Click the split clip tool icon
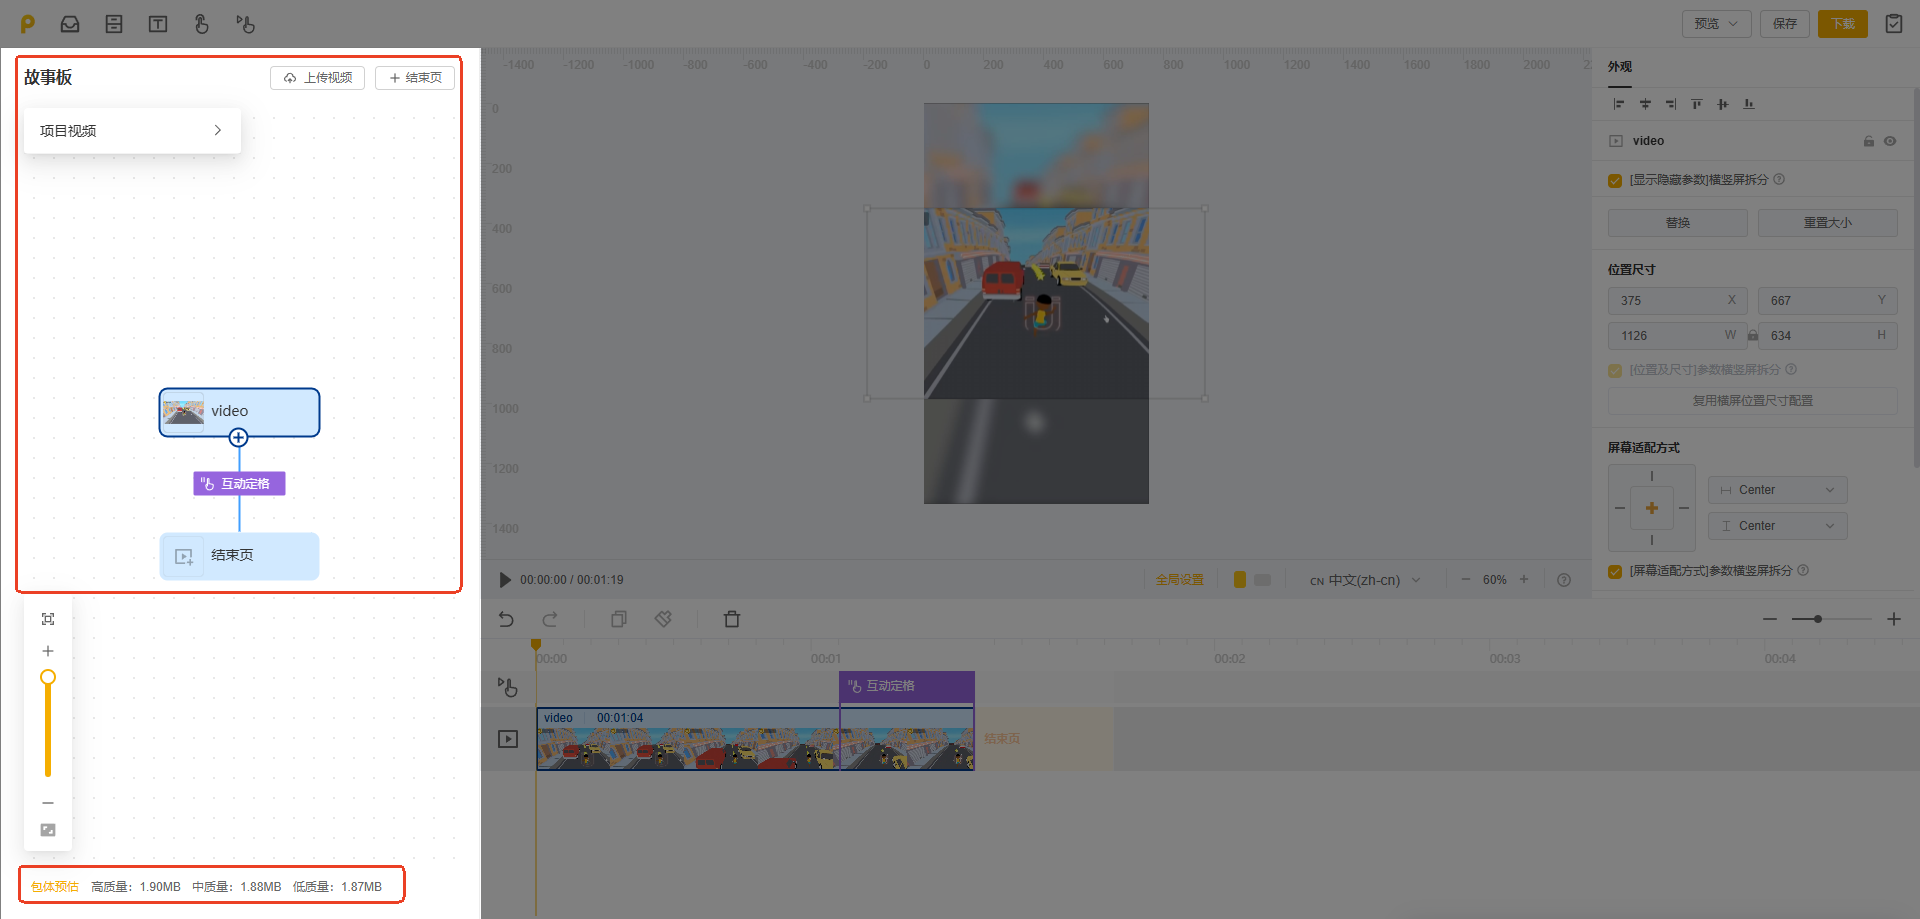This screenshot has width=1920, height=919. tap(663, 619)
